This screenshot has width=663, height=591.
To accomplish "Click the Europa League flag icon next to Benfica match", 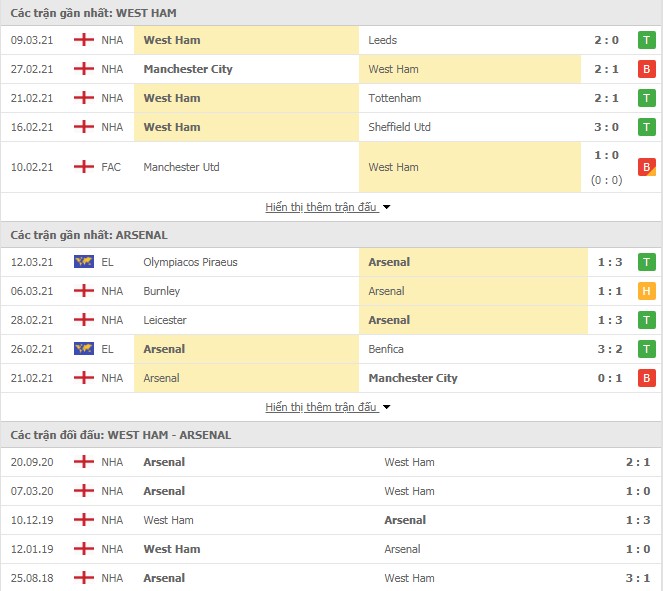I will [x=84, y=349].
